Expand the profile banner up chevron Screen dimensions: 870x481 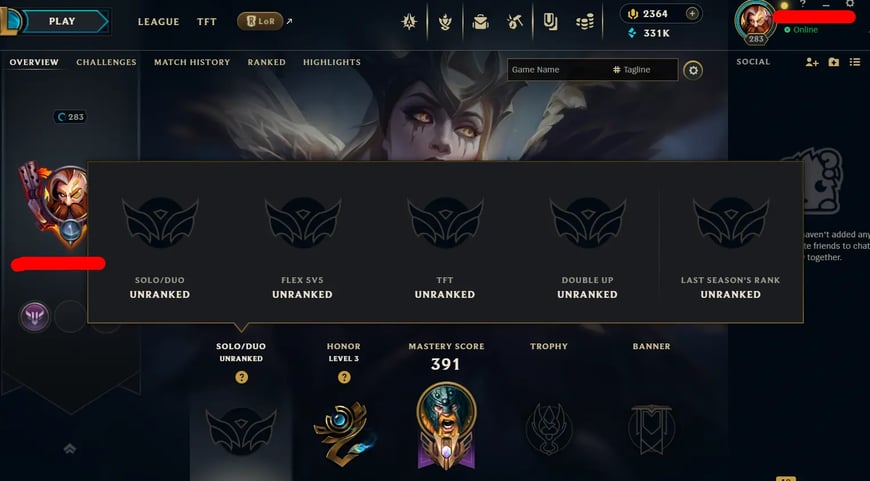click(70, 448)
